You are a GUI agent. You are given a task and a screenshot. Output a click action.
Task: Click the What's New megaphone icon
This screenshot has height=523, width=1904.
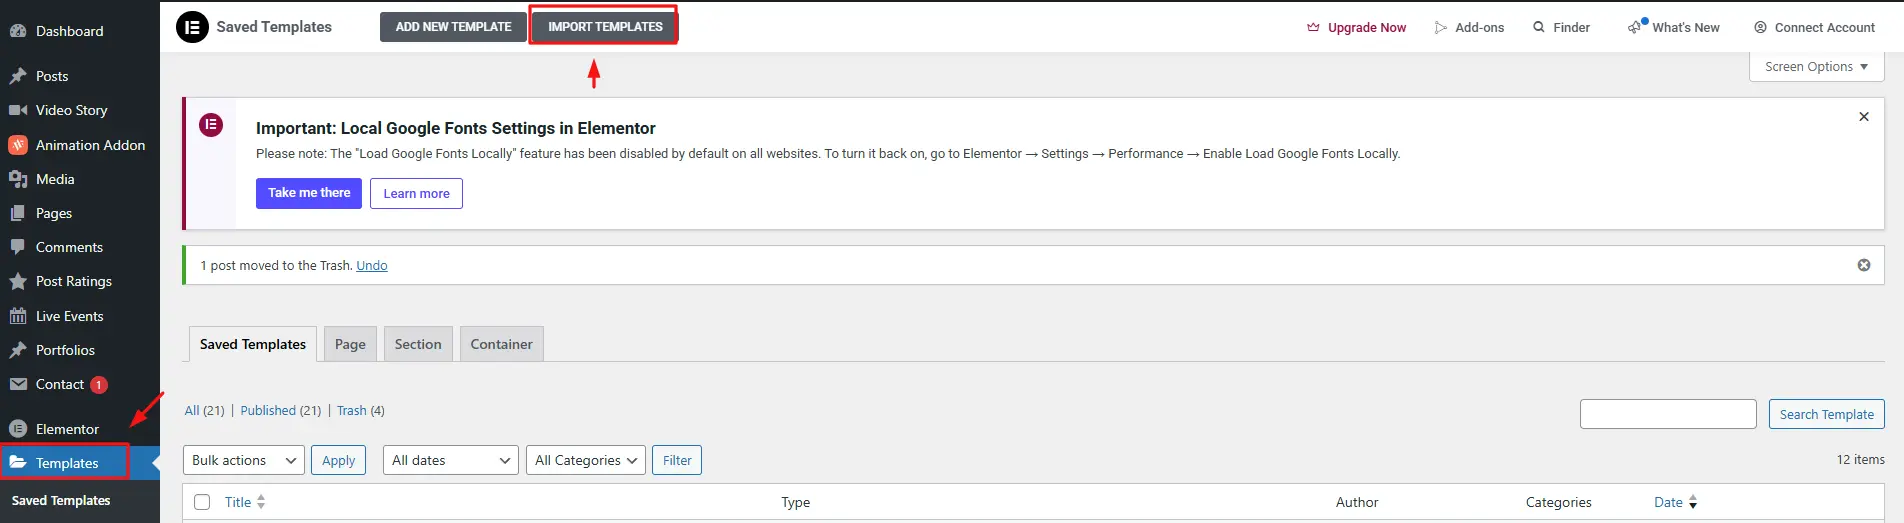pyautogui.click(x=1635, y=27)
